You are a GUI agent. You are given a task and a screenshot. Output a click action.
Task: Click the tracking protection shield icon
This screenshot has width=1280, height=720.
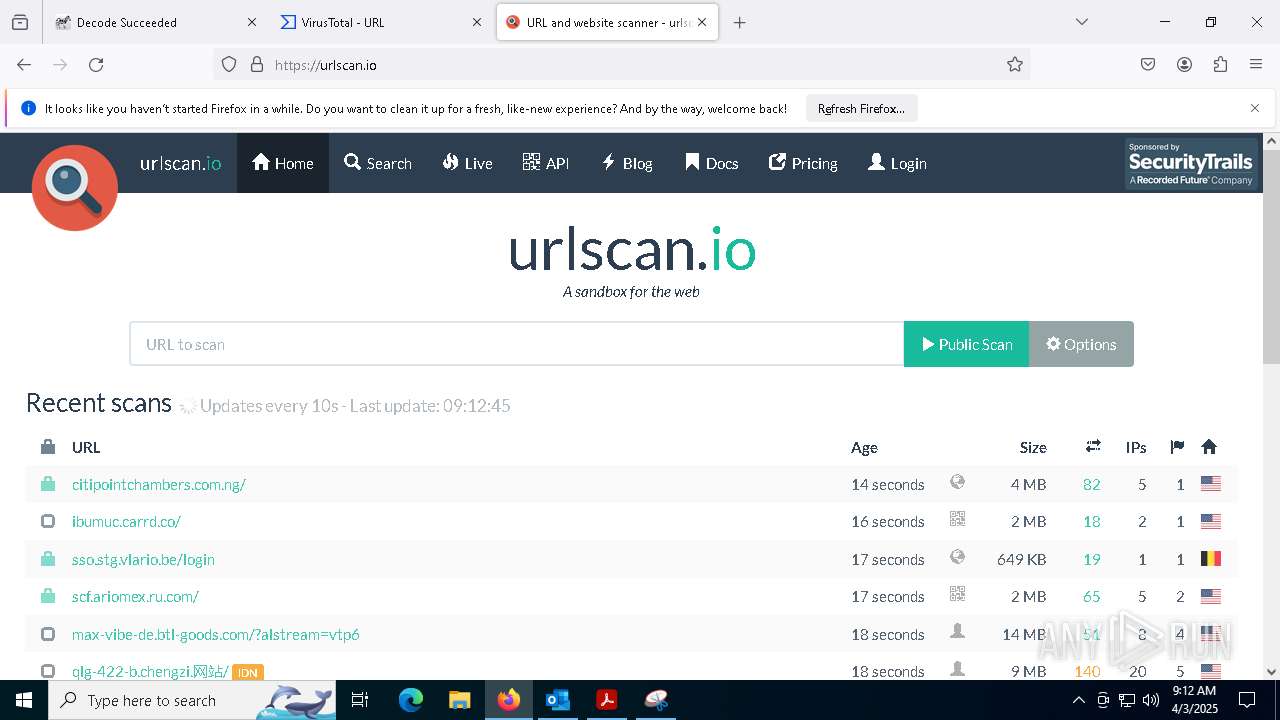[x=229, y=65]
